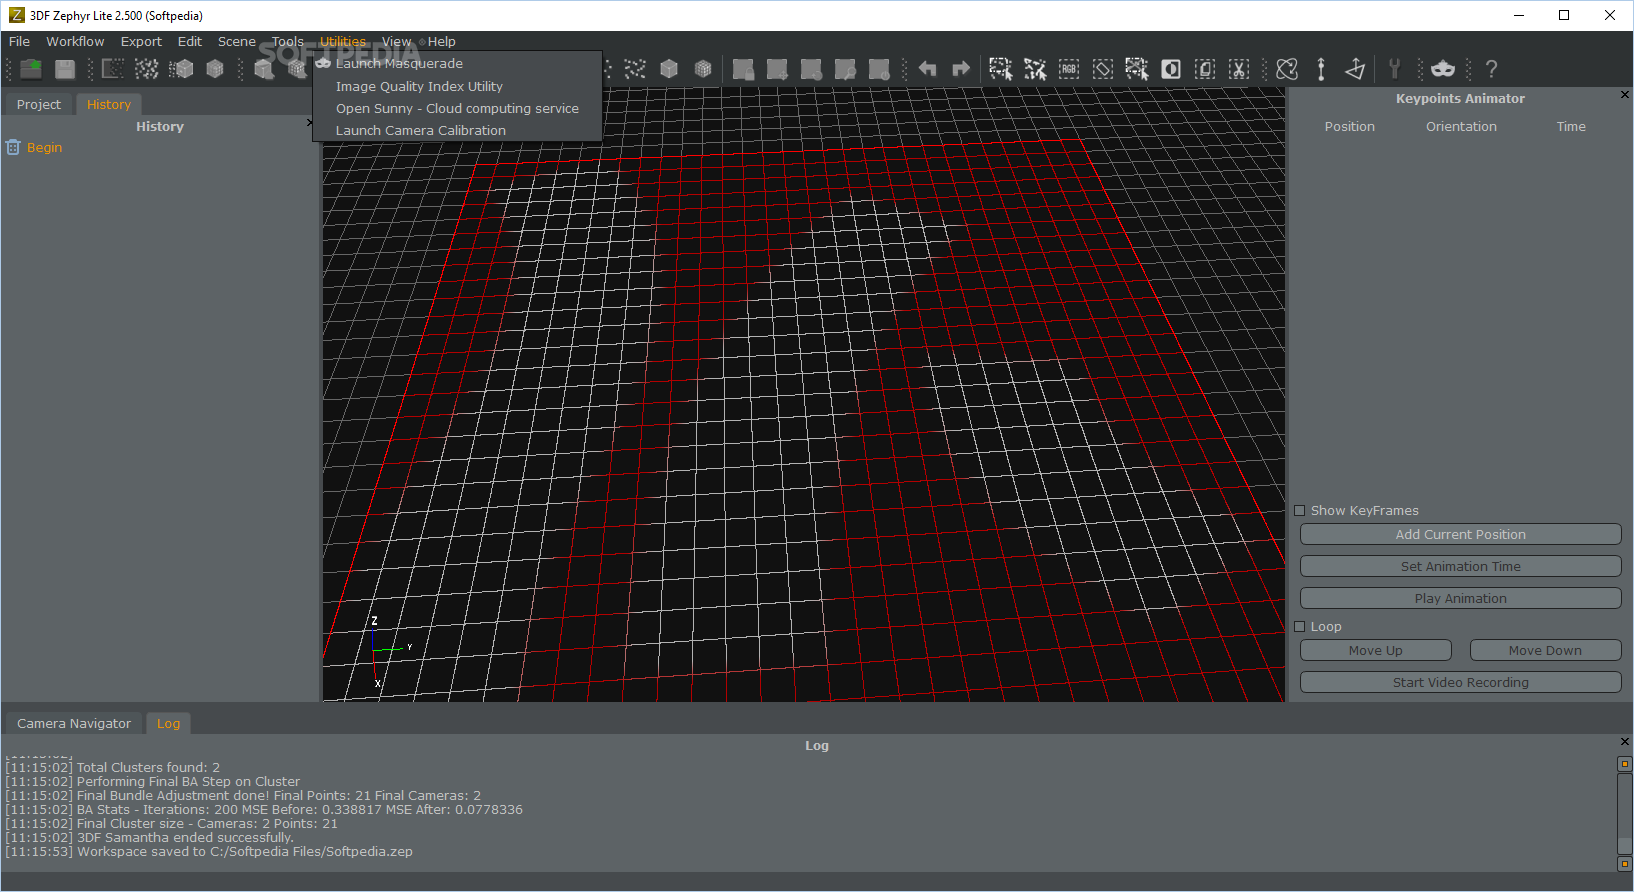Enable the Show KeyFrames checkbox
The width and height of the screenshot is (1634, 892).
point(1300,511)
